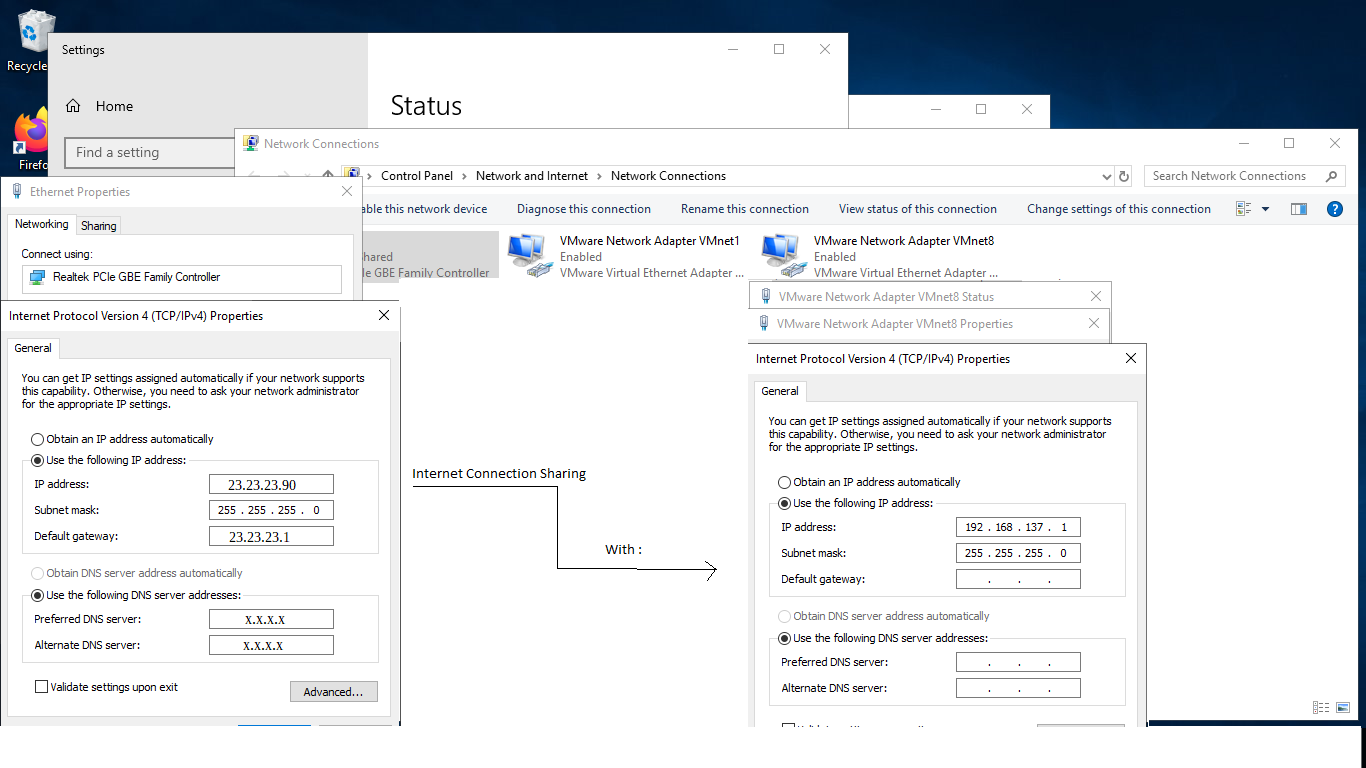This screenshot has width=1366, height=768.
Task: Click View status of this connection
Action: 918,209
